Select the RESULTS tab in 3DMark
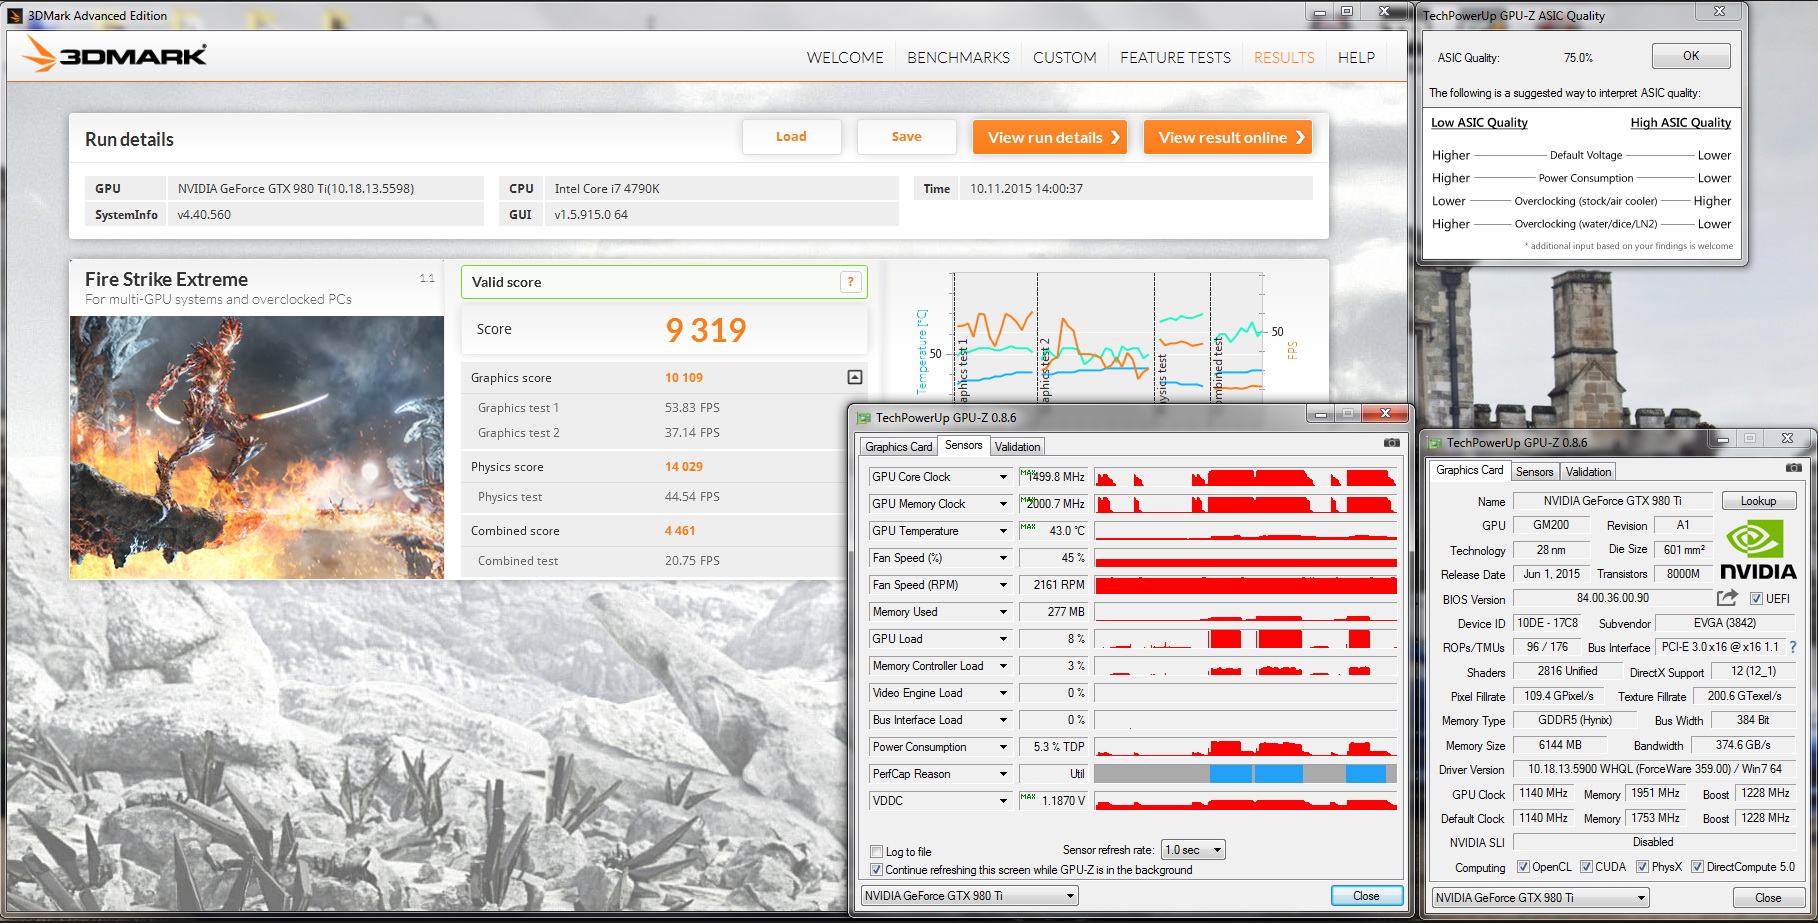The image size is (1818, 923). point(1284,58)
